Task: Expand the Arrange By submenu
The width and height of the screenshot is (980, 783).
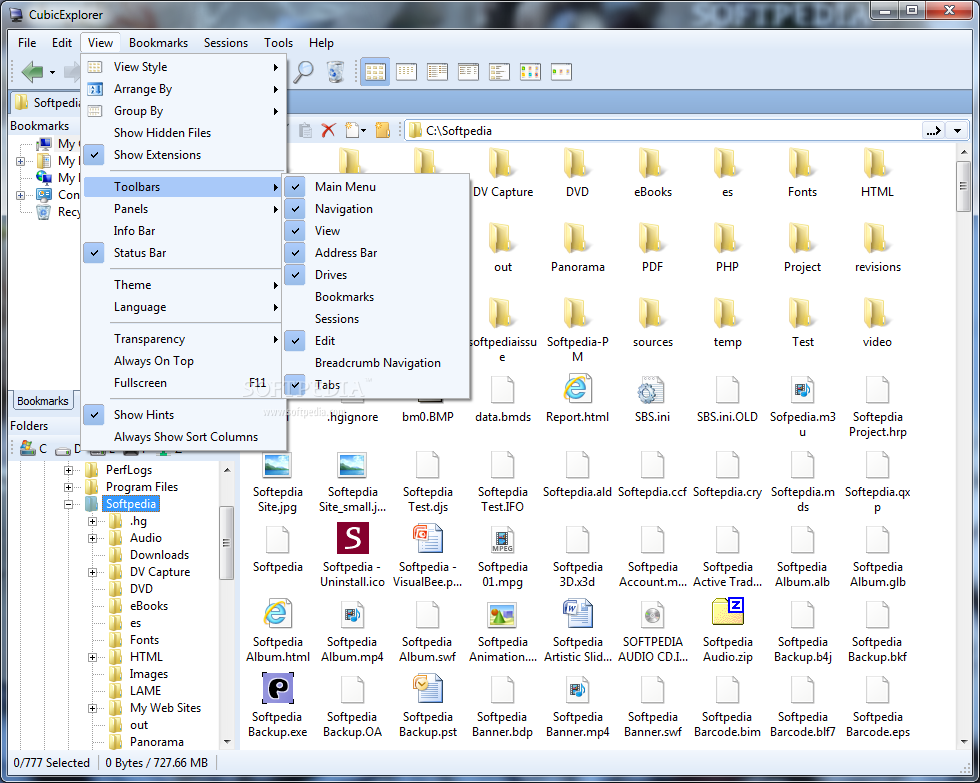Action: 184,89
